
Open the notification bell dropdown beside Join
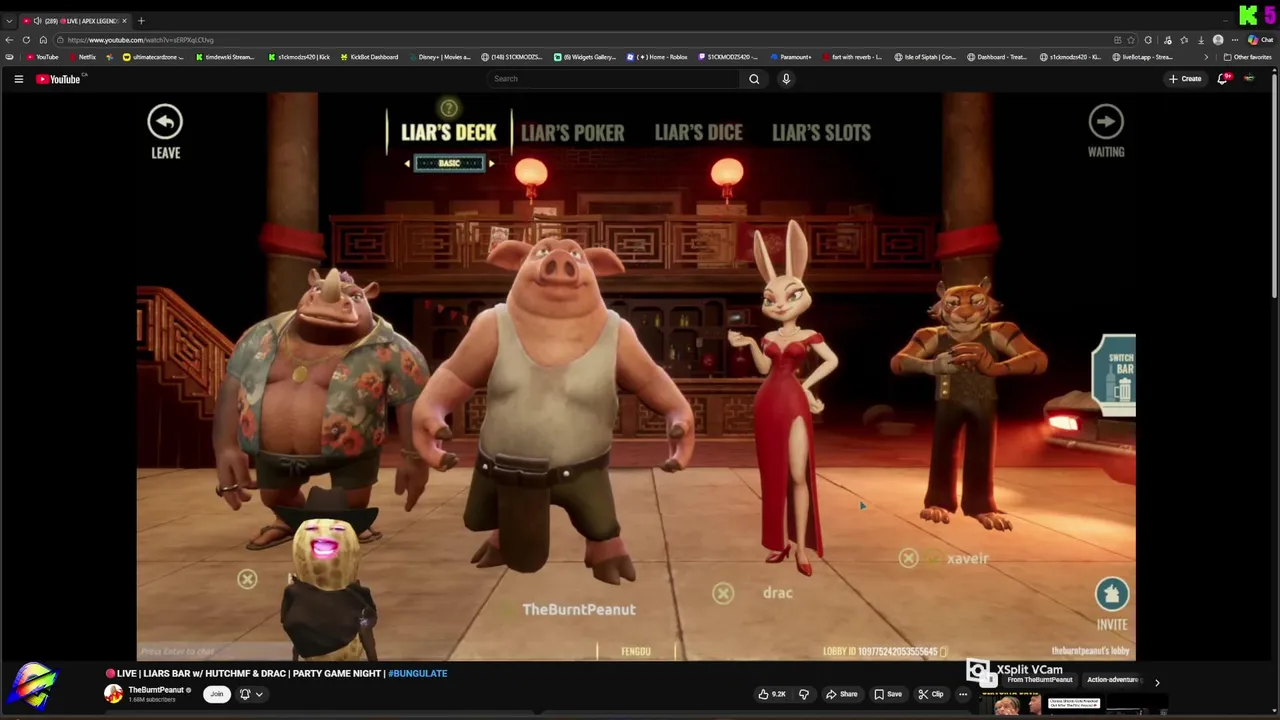(251, 694)
